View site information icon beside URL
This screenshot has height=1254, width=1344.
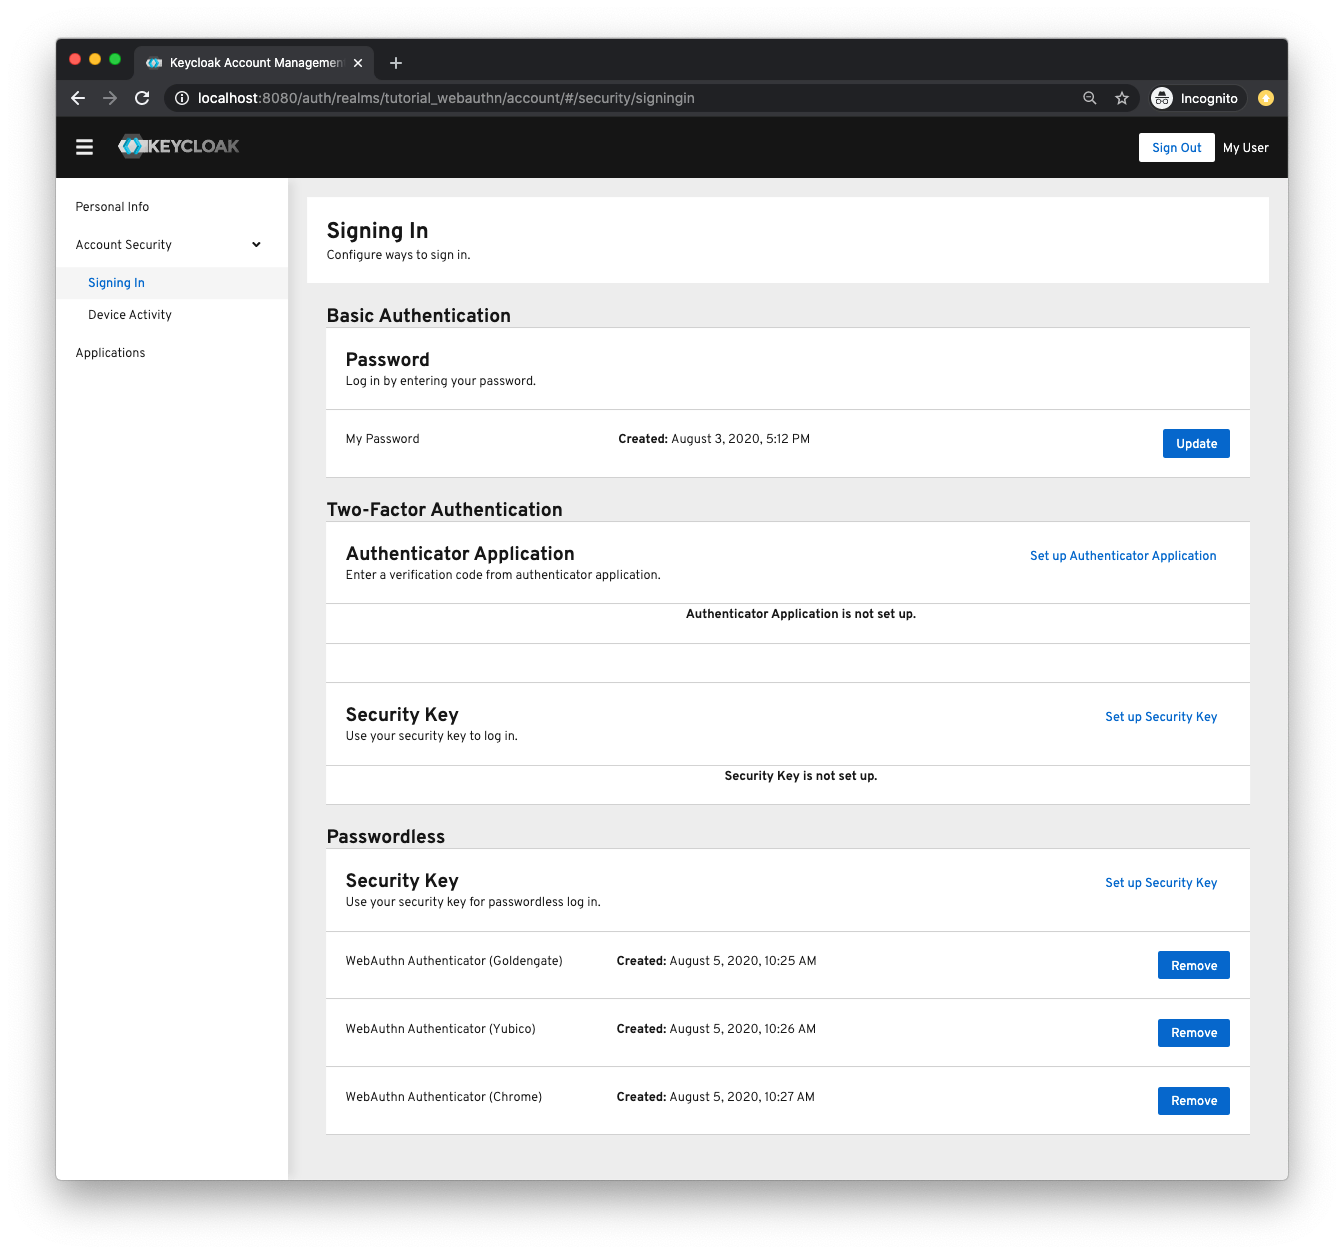click(x=182, y=98)
